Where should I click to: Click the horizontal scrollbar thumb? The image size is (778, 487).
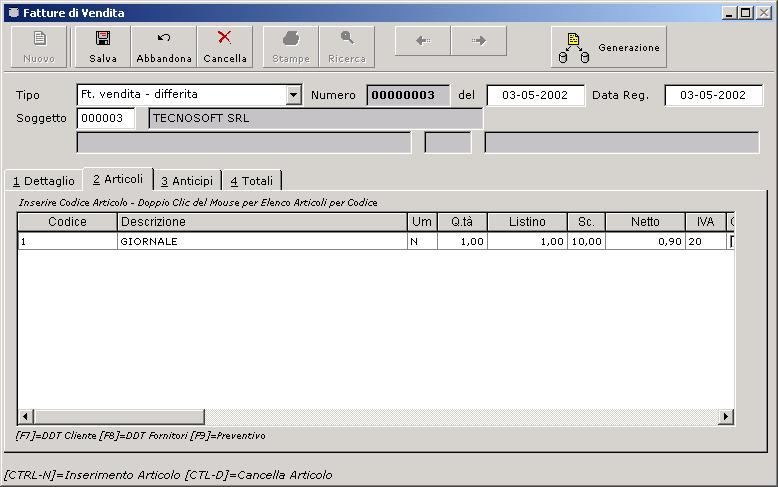119,417
